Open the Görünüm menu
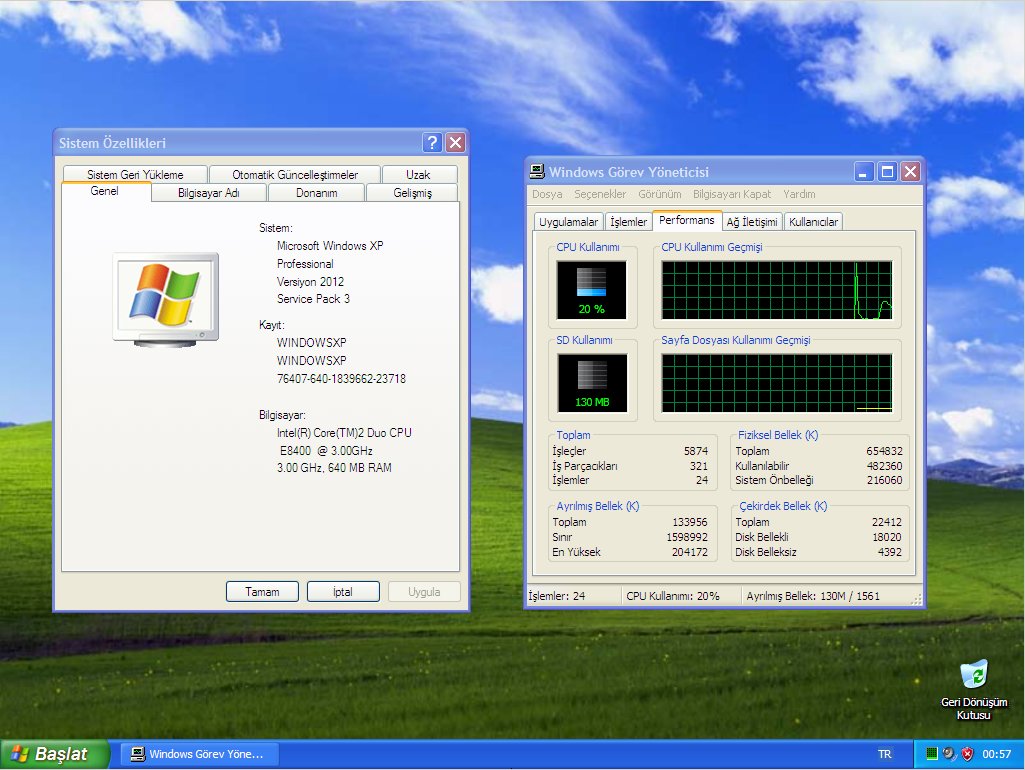This screenshot has height=770, width=1025. (660, 194)
